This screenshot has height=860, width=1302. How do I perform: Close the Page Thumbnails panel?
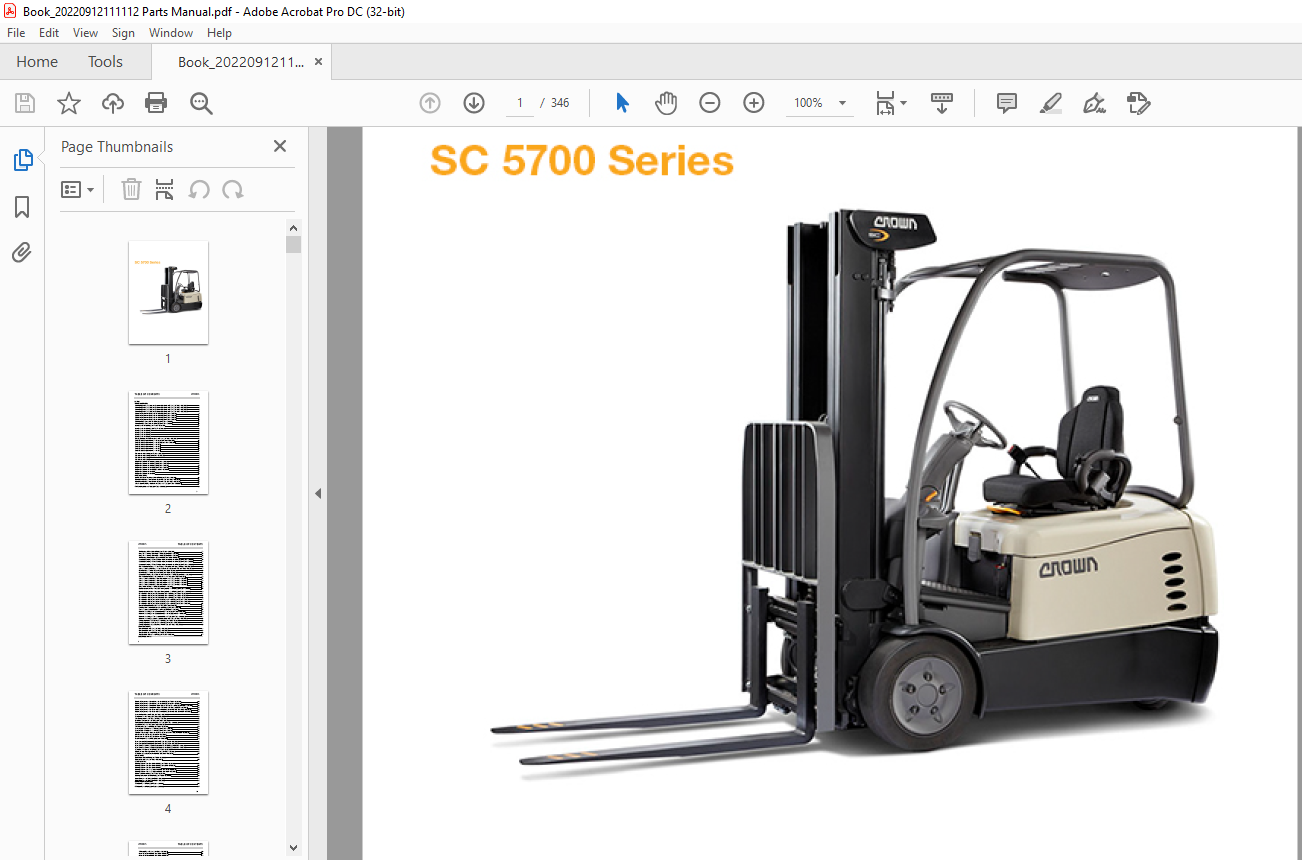pyautogui.click(x=280, y=146)
